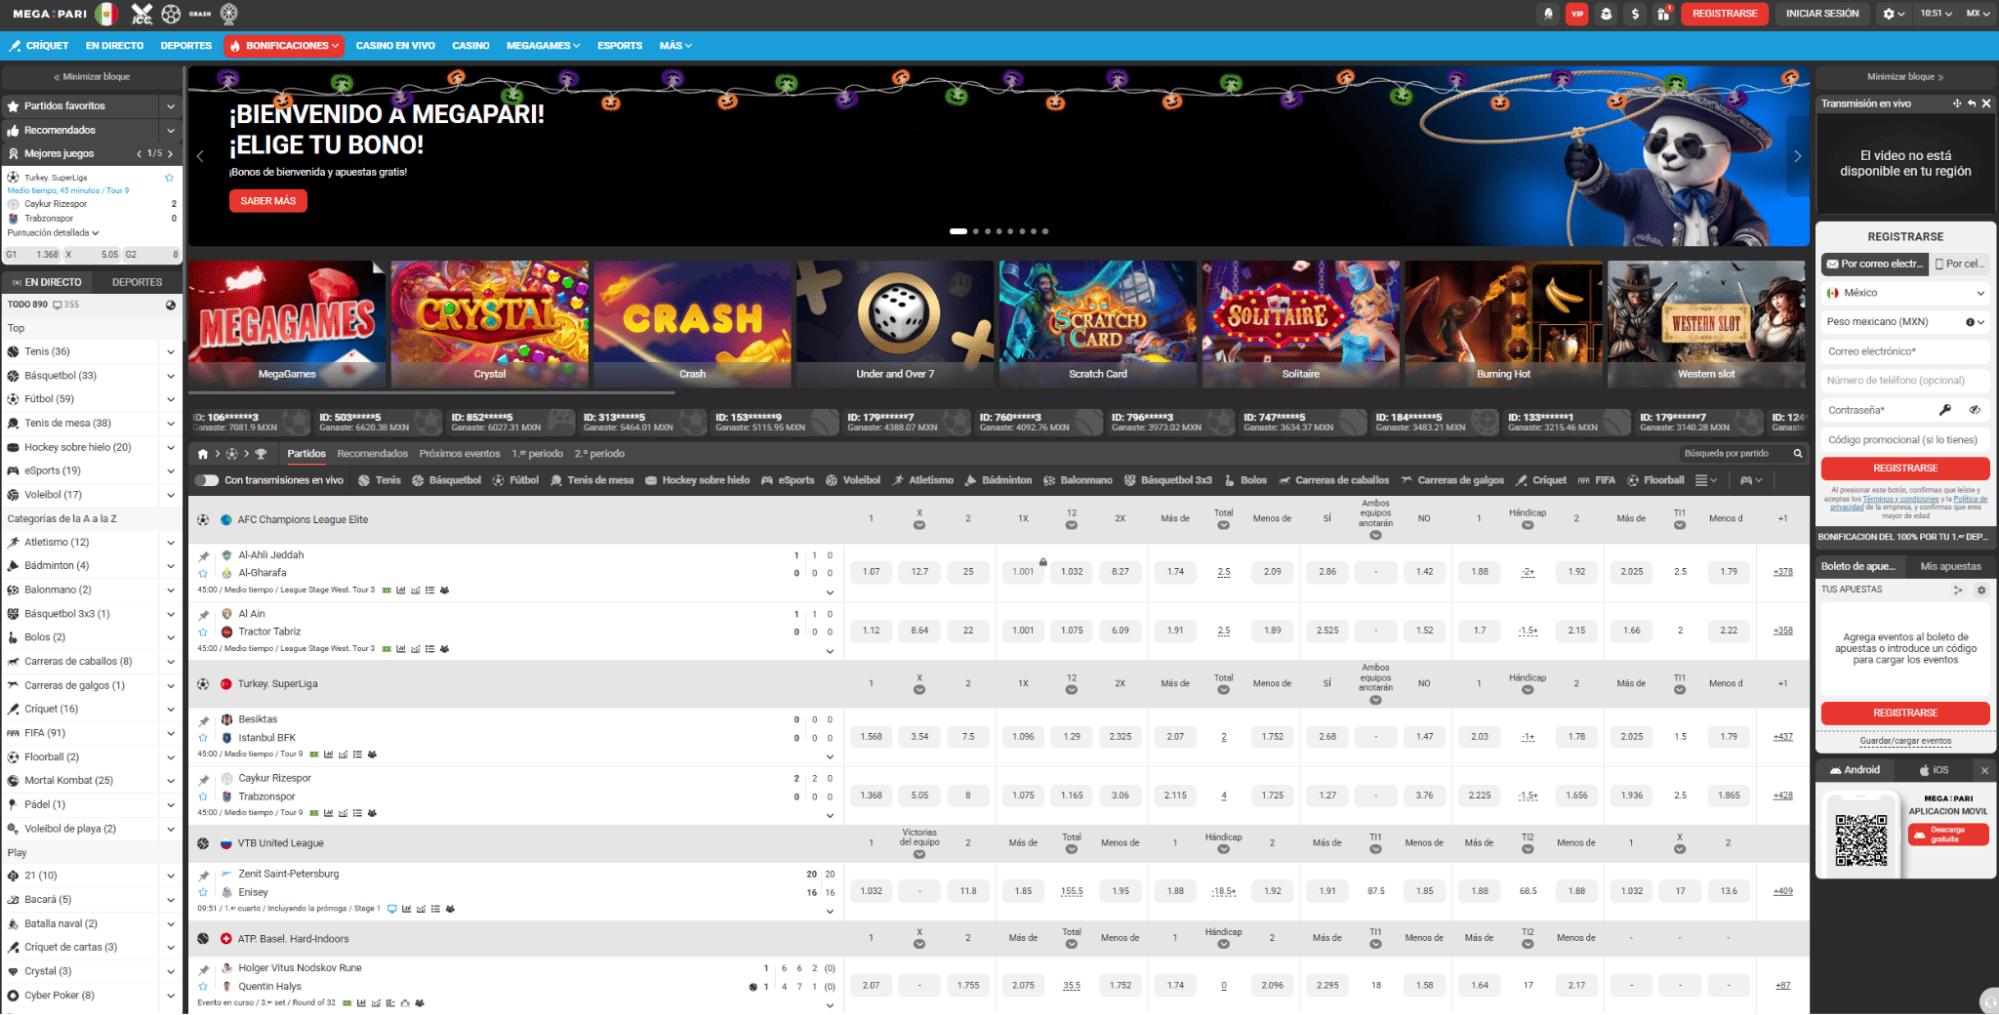The image size is (1999, 1015).
Task: Open bet slip settings gear icon
Action: coord(1981,590)
